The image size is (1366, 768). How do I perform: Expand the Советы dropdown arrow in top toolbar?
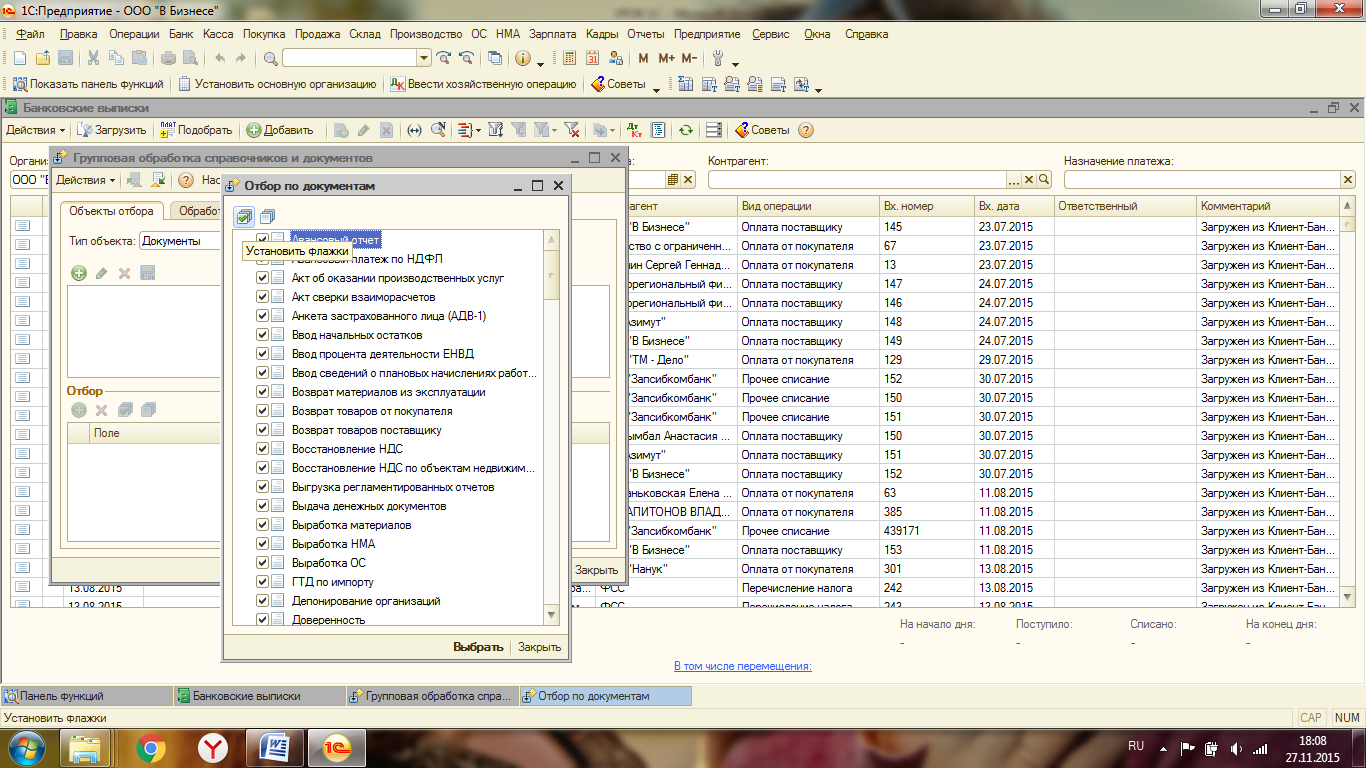point(657,88)
